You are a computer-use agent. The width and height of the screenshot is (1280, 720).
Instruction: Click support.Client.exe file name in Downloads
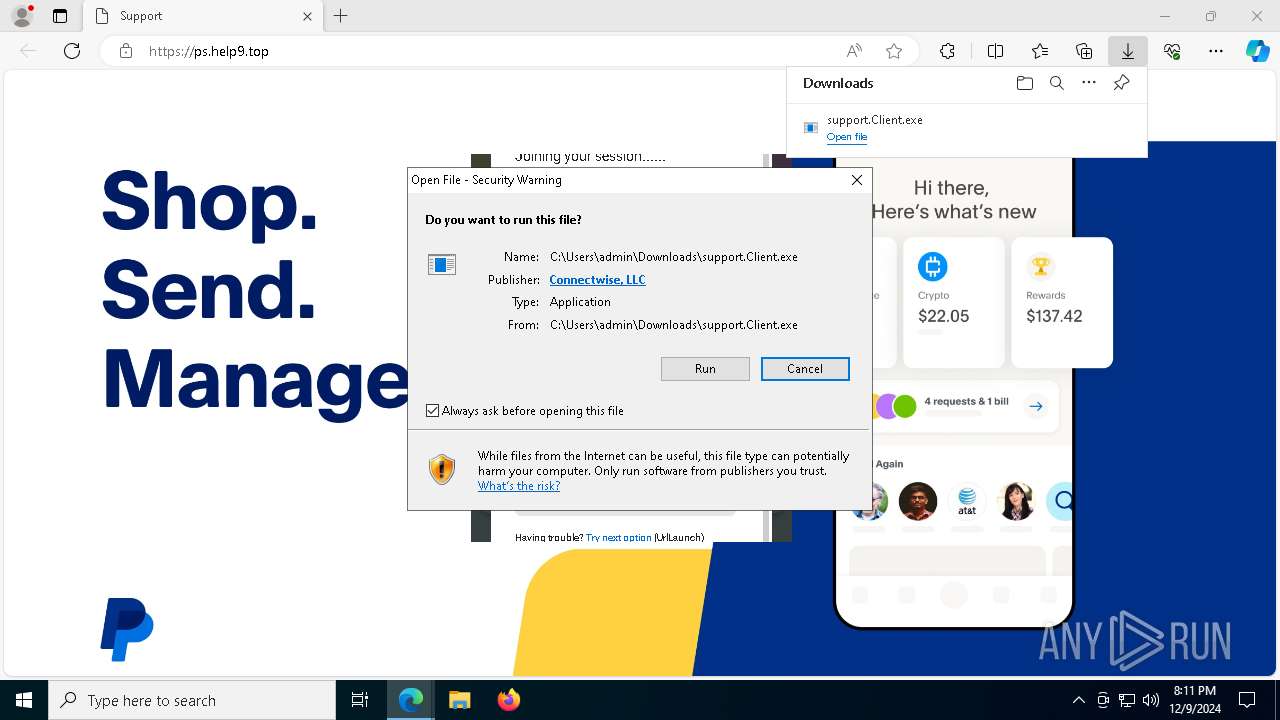[x=875, y=120]
